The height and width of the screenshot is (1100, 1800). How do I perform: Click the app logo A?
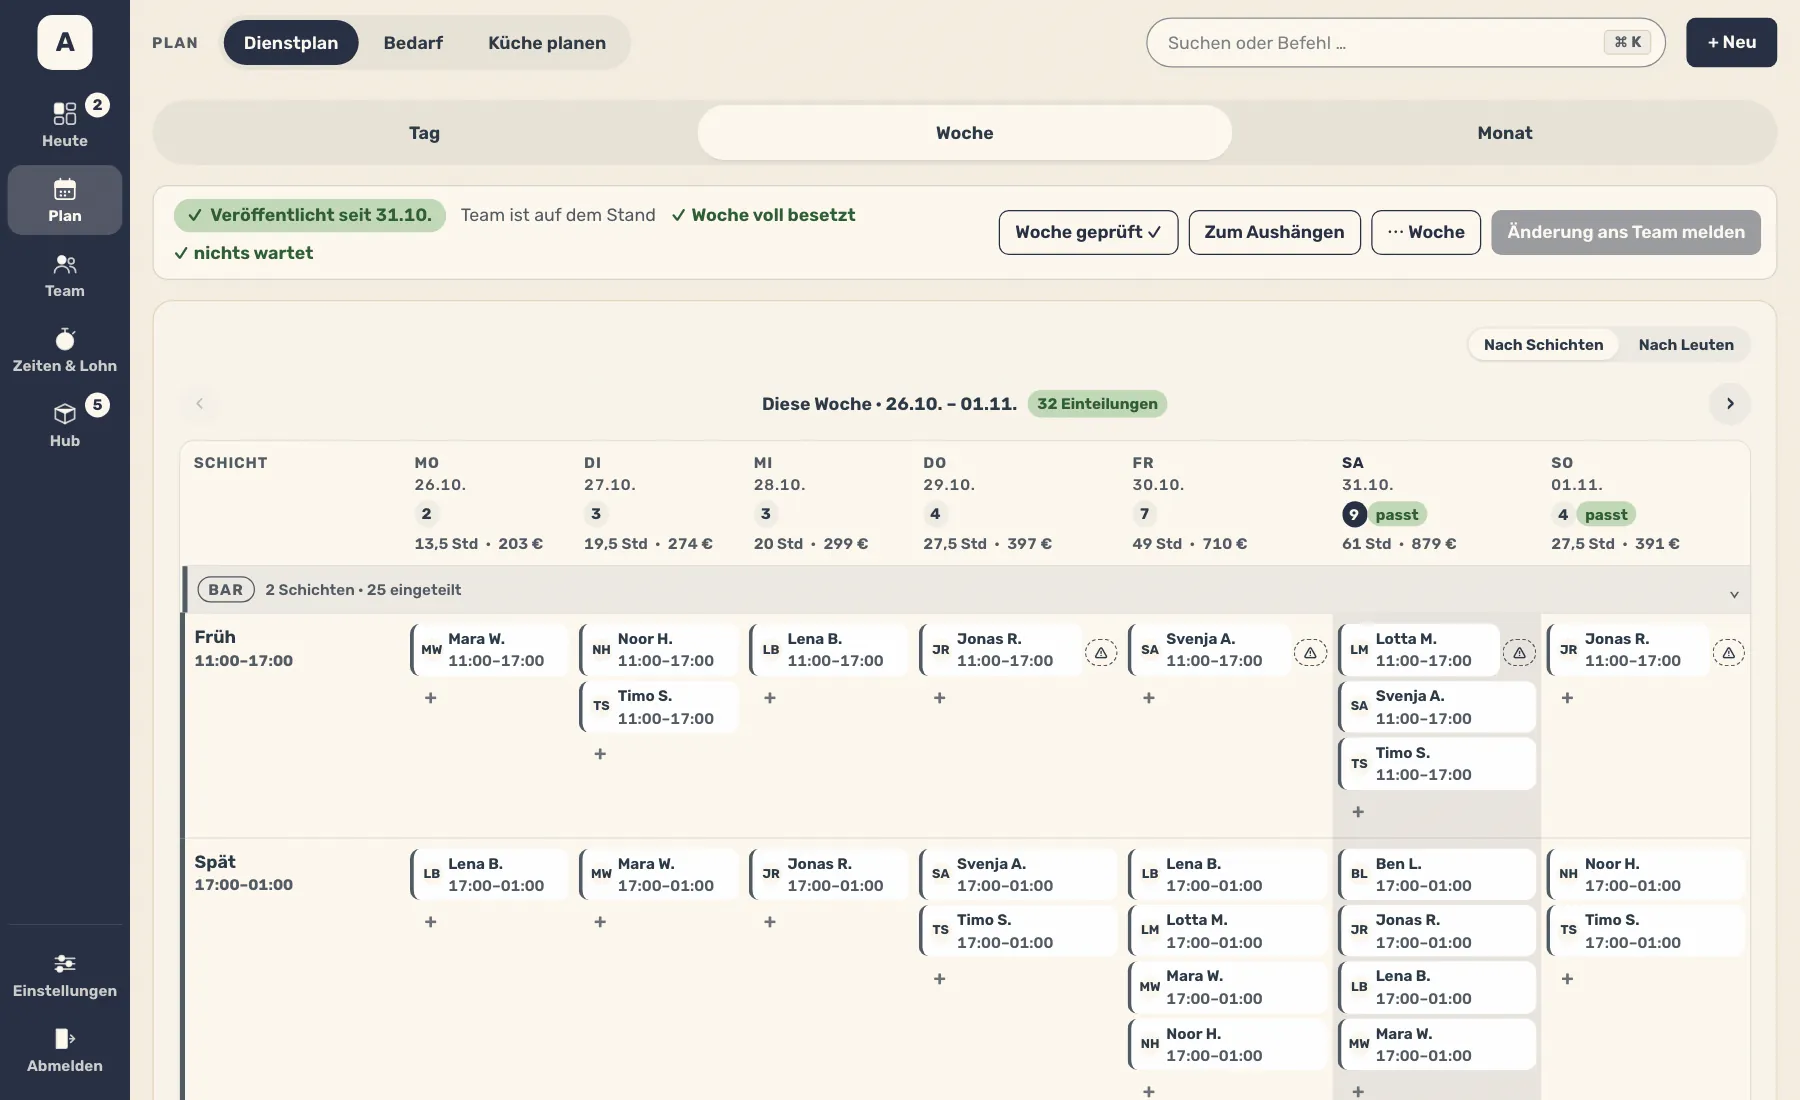pyautogui.click(x=65, y=42)
